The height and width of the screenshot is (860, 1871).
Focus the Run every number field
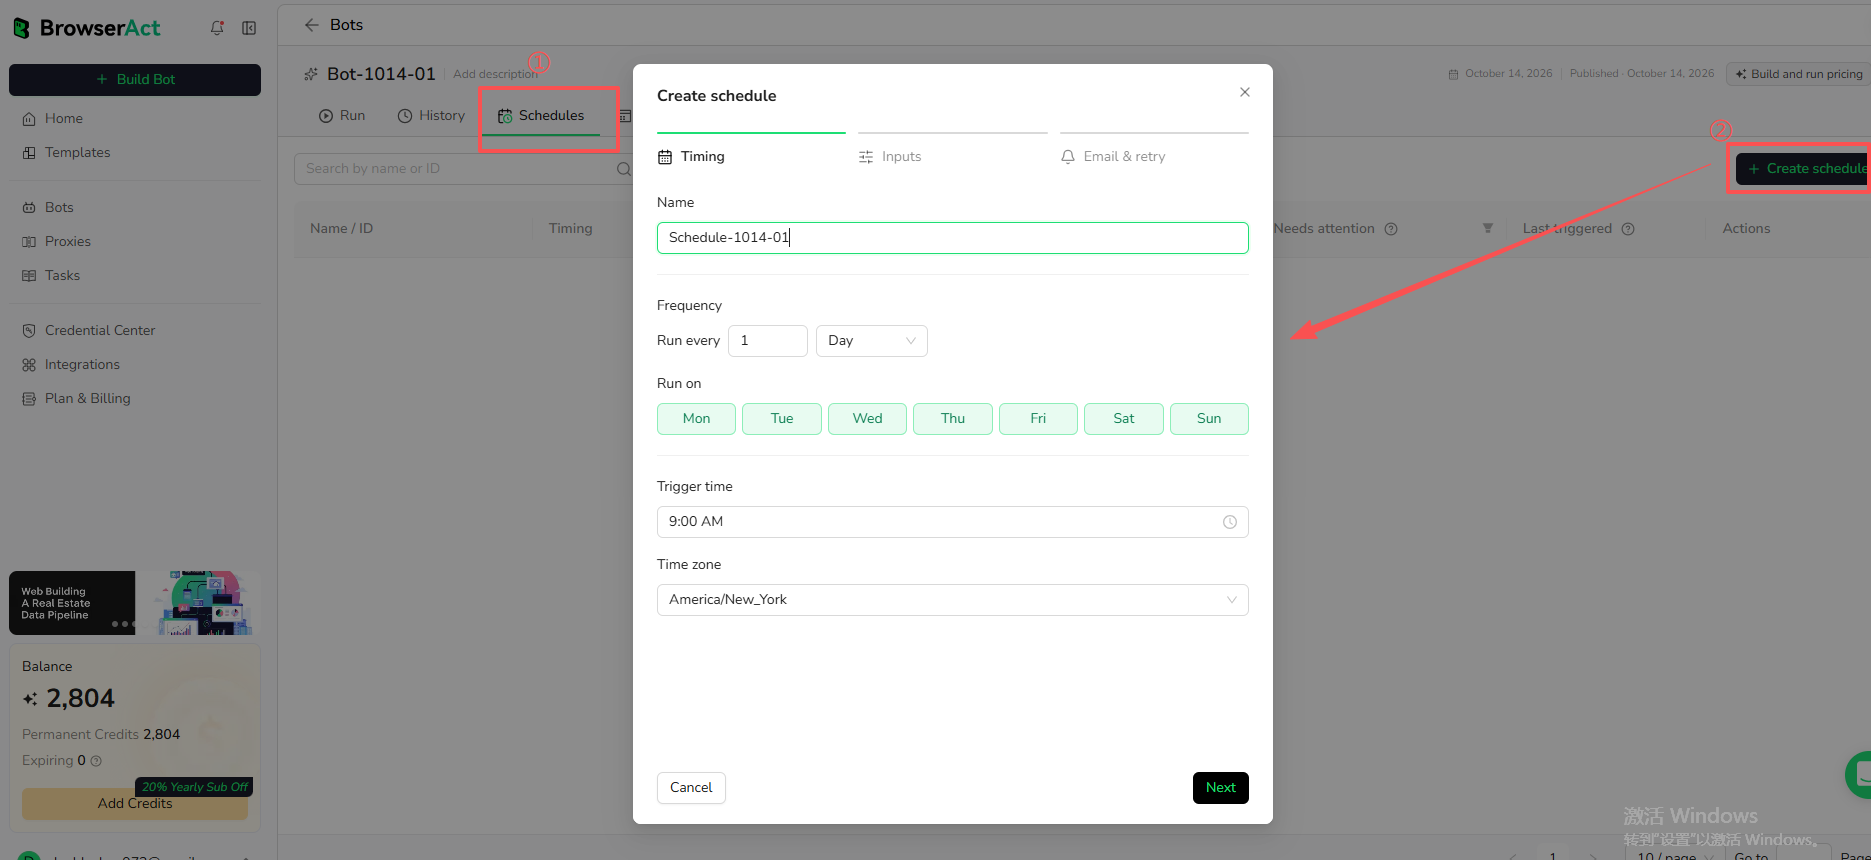point(768,341)
